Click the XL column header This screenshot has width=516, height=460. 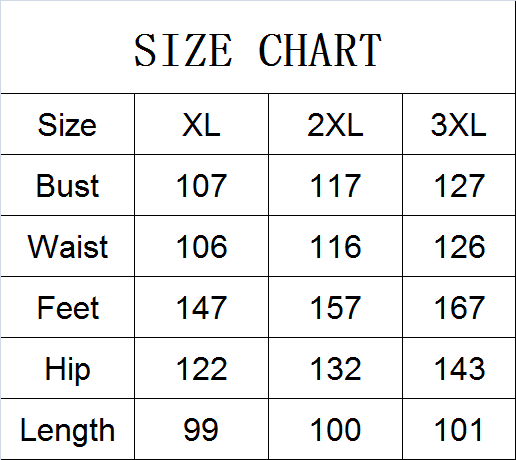(x=201, y=124)
